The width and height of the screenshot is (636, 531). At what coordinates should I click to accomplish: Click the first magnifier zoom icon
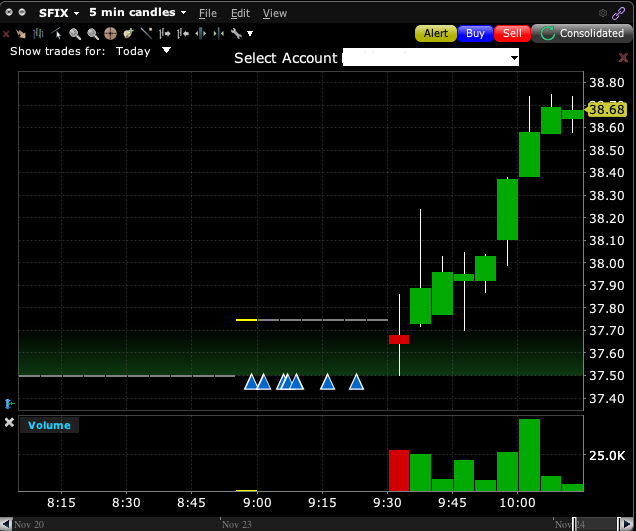click(x=75, y=34)
